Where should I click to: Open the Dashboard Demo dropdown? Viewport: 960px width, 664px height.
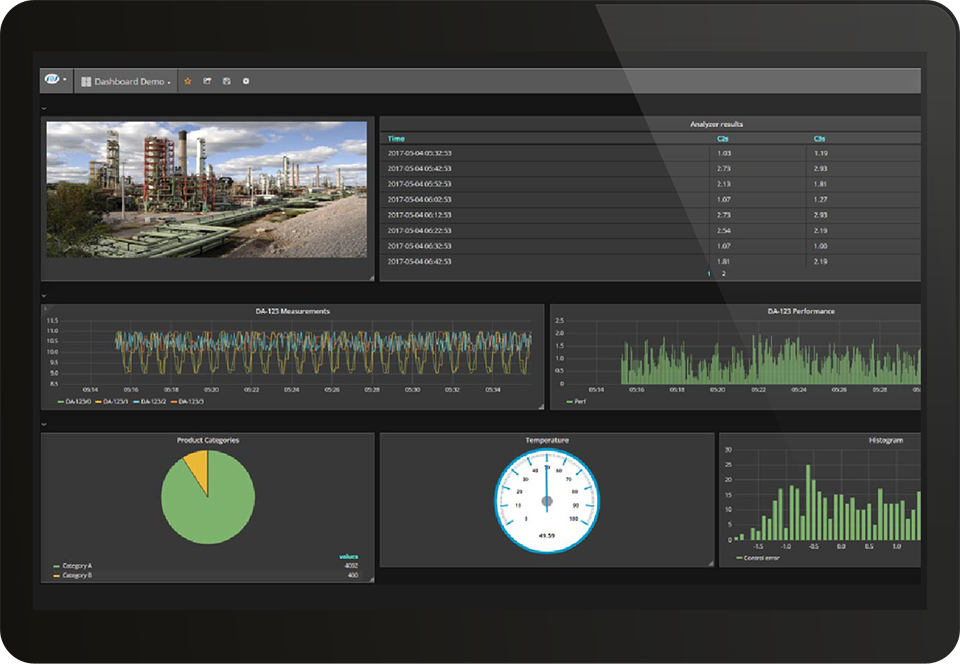point(132,81)
